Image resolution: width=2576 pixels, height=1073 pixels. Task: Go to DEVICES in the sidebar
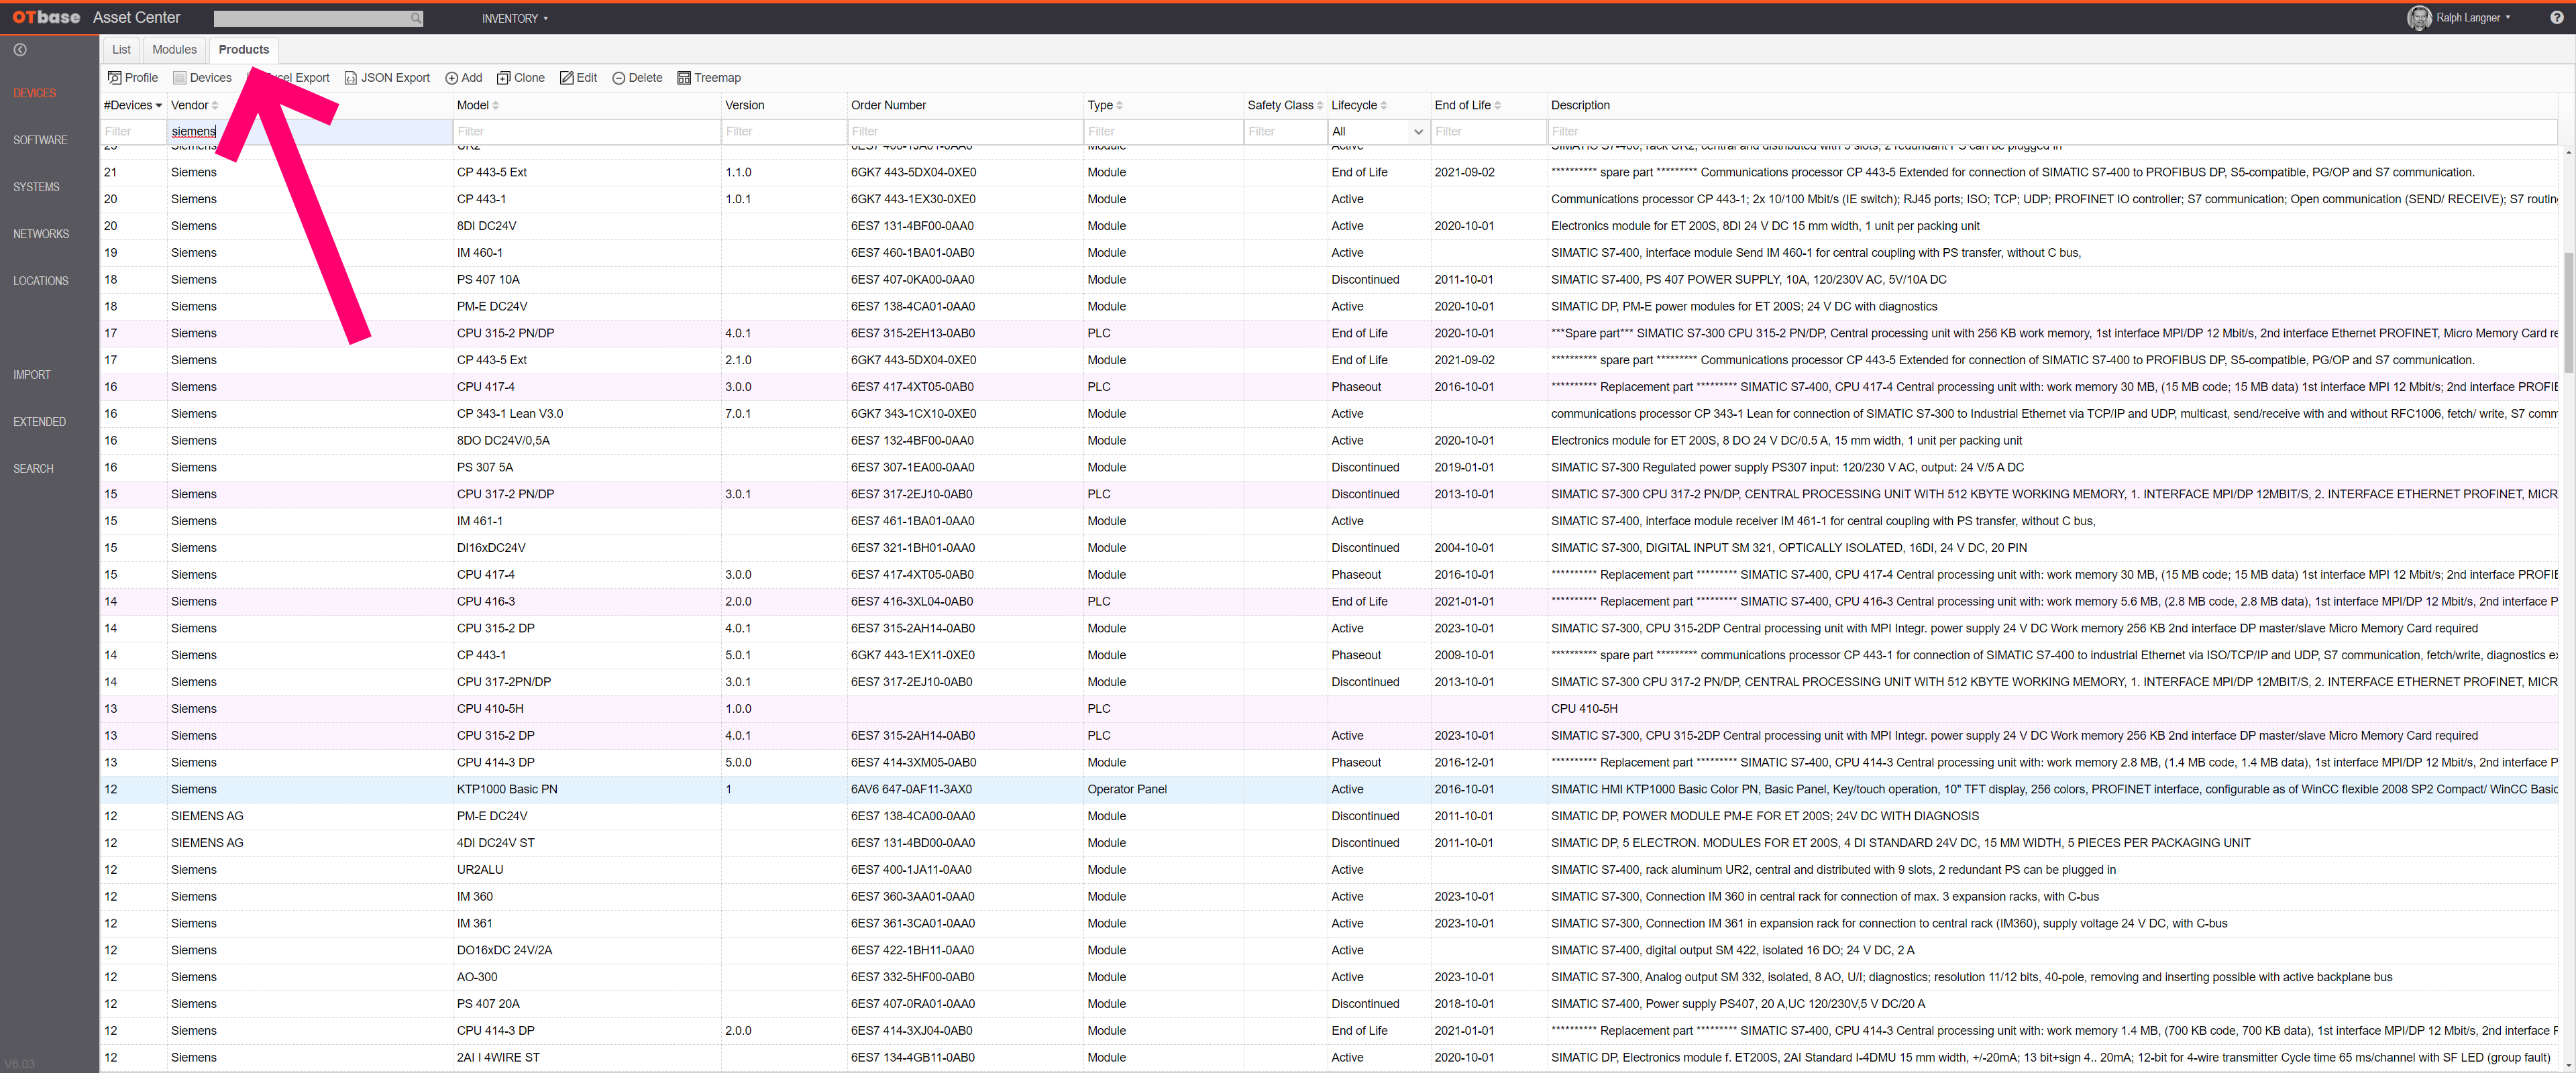pyautogui.click(x=35, y=93)
